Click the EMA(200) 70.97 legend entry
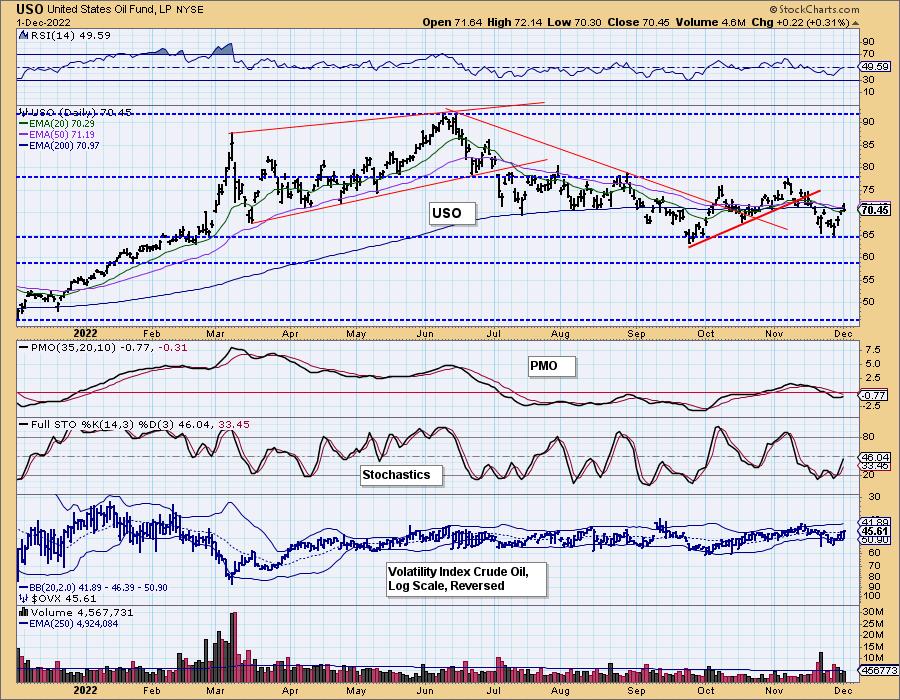The width and height of the screenshot is (900, 700). 64,146
